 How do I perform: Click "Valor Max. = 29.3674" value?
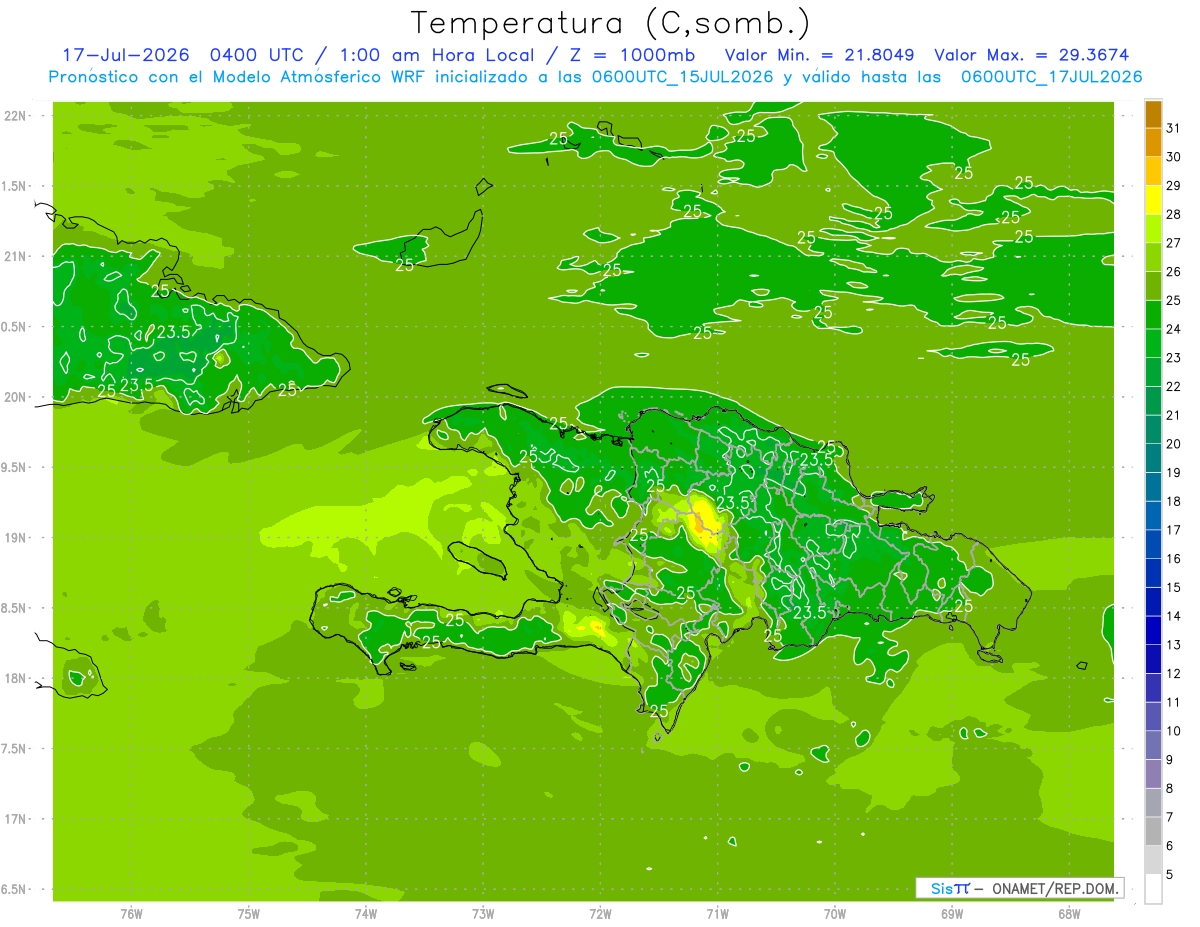tap(1033, 55)
